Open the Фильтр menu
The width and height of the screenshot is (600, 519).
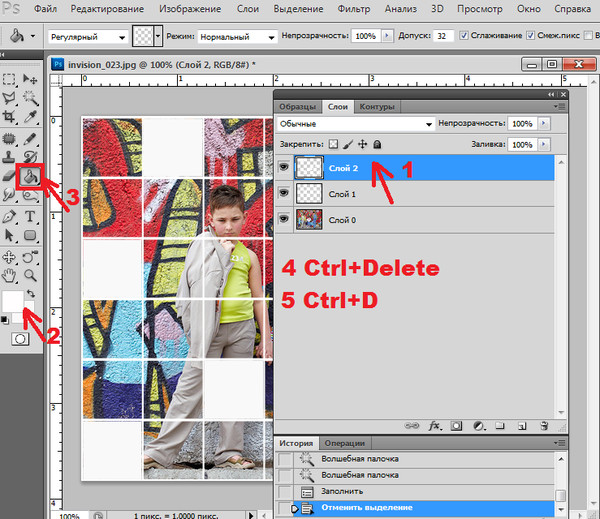354,9
